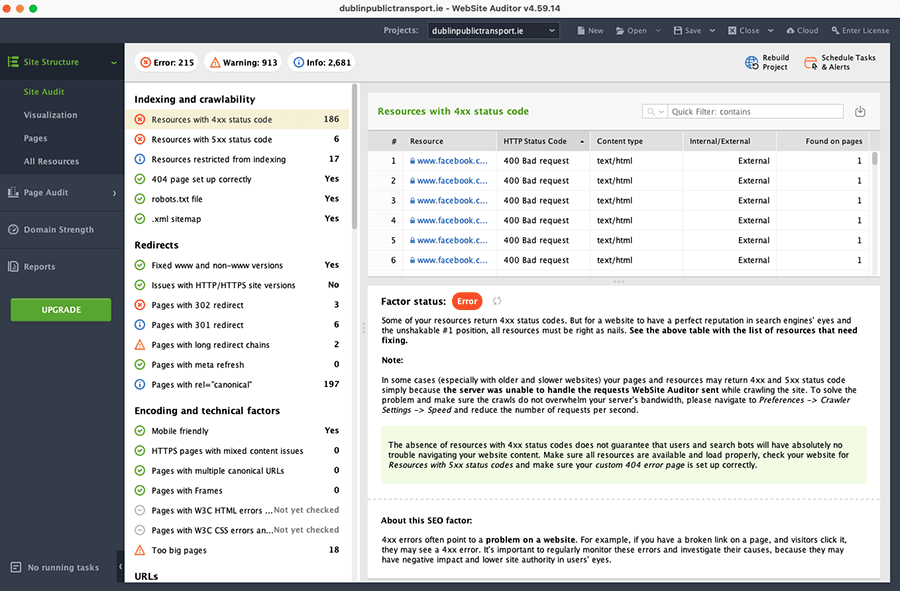This screenshot has height=591, width=900.
Task: Click the quick filter search magnifier
Action: click(x=651, y=111)
